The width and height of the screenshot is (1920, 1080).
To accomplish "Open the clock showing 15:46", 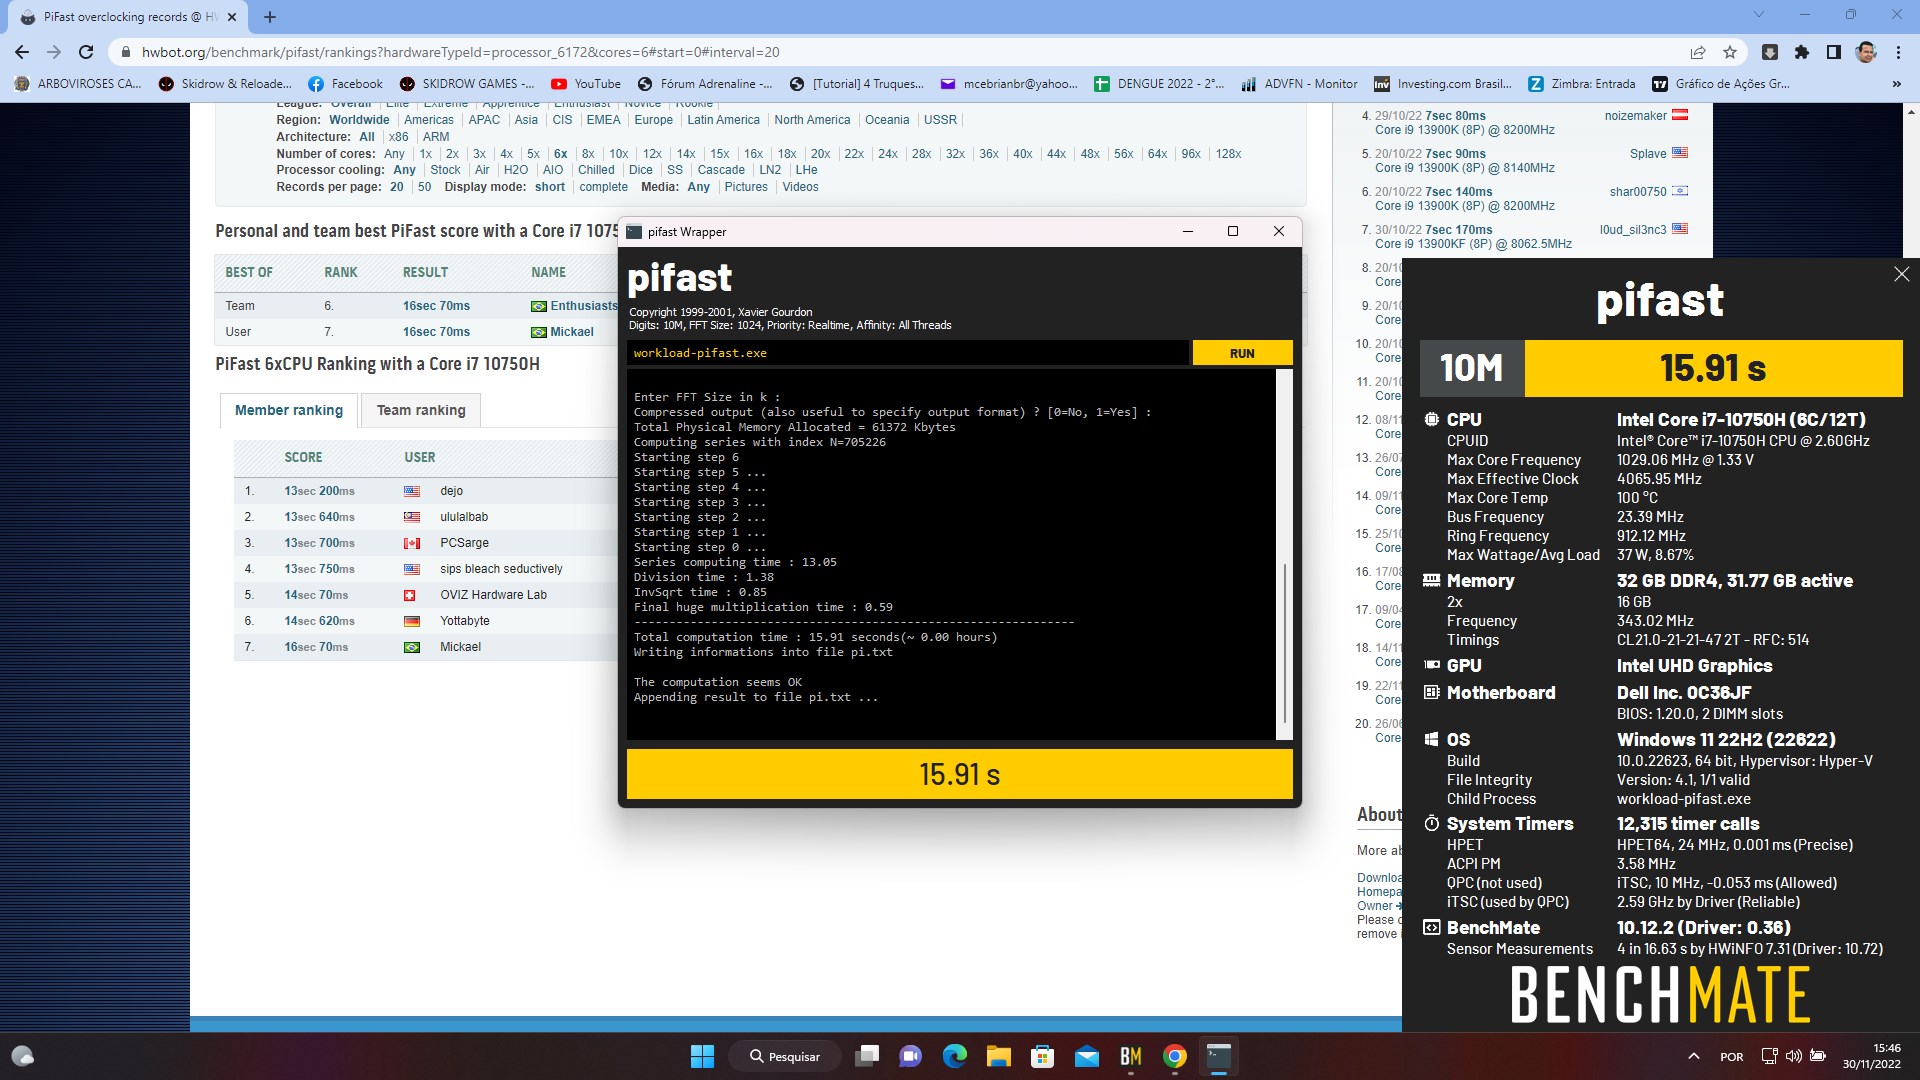I will tap(1871, 1056).
